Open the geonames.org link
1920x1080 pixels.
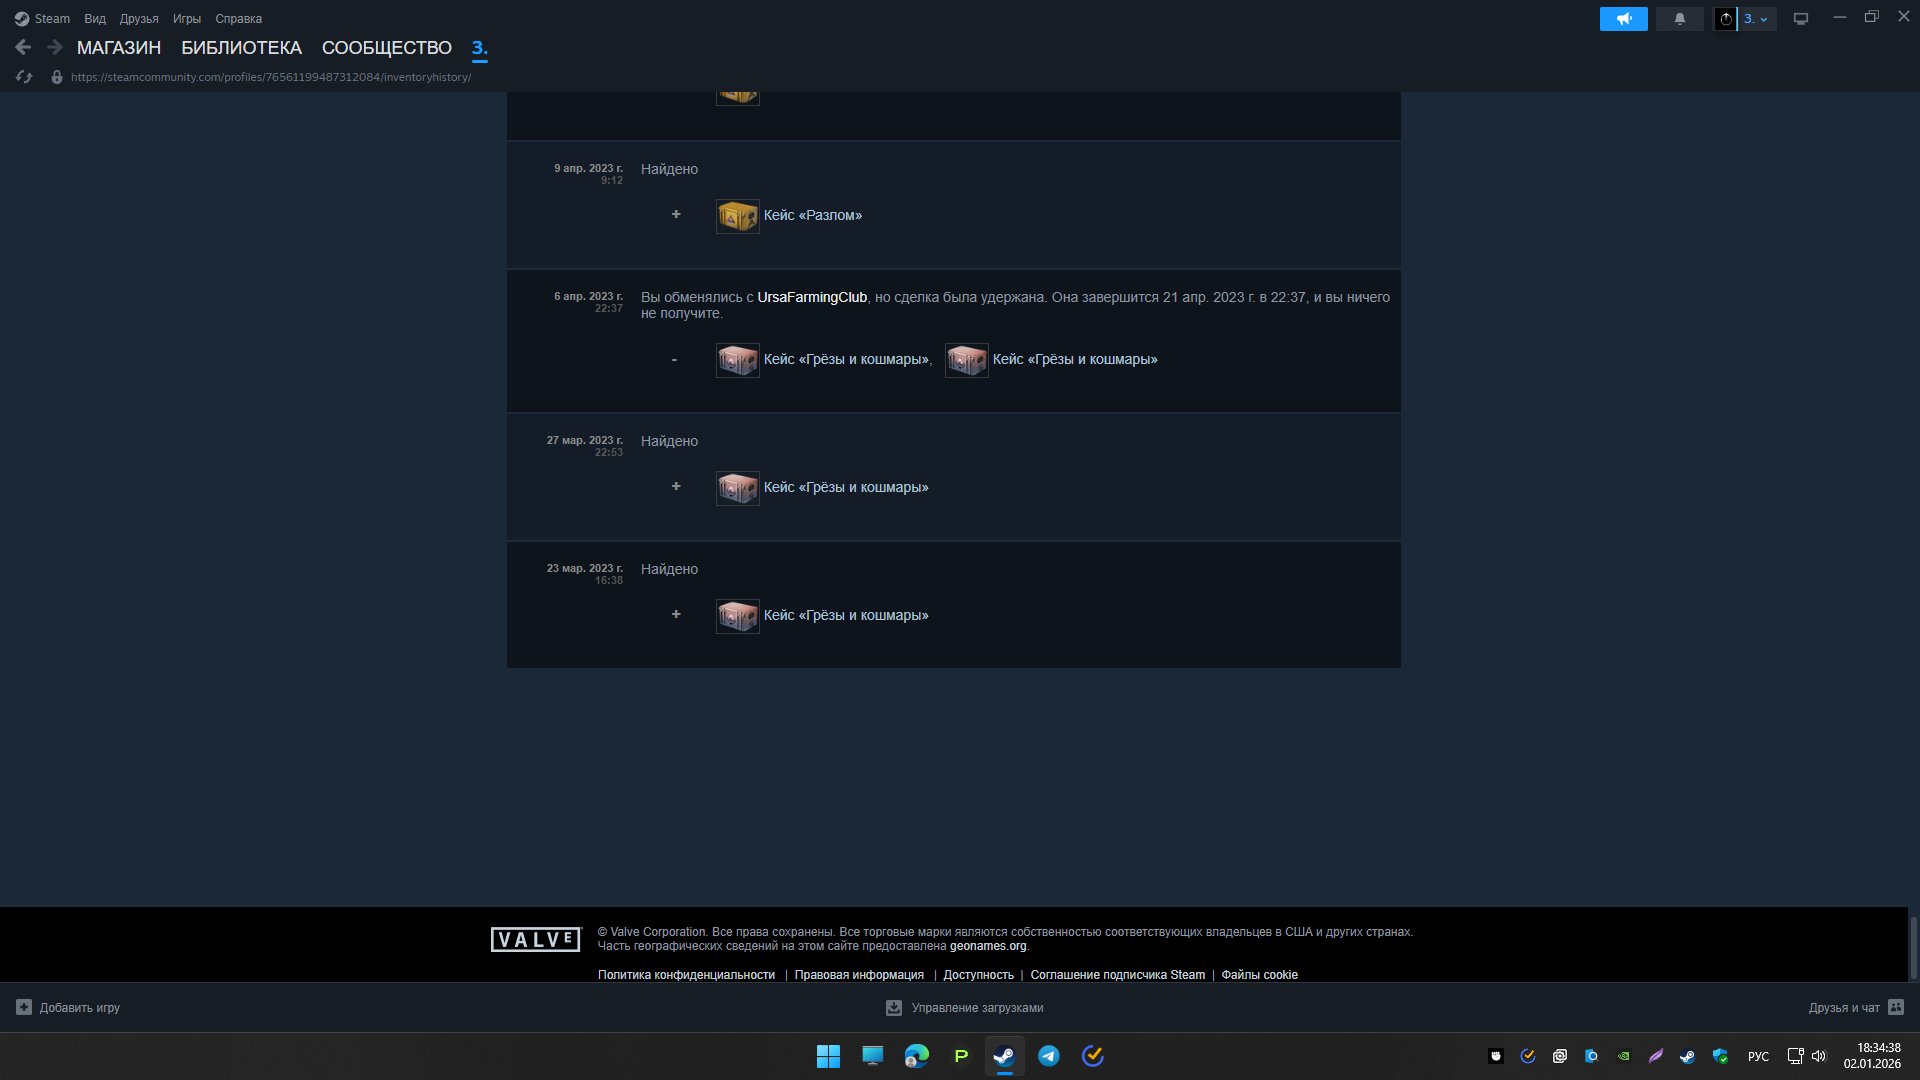987,946
